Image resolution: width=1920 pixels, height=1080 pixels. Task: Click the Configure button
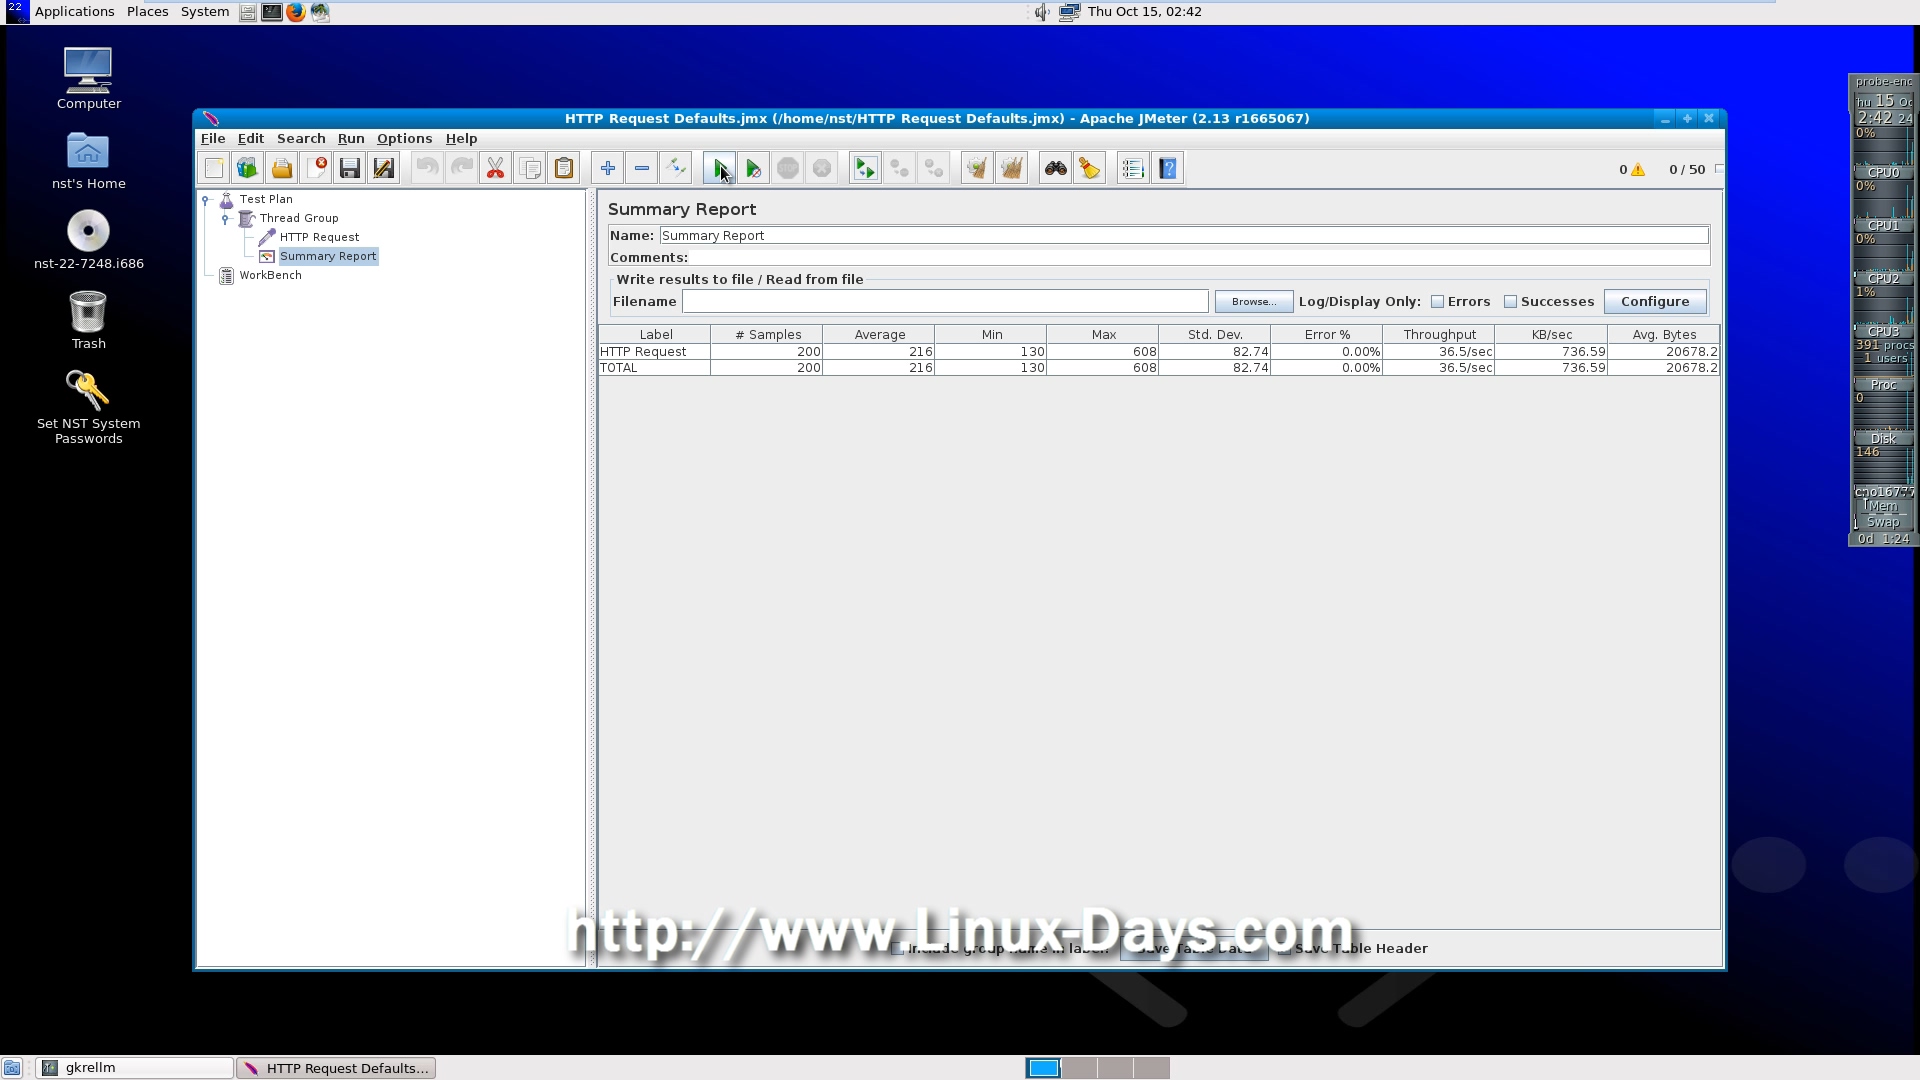tap(1655, 302)
